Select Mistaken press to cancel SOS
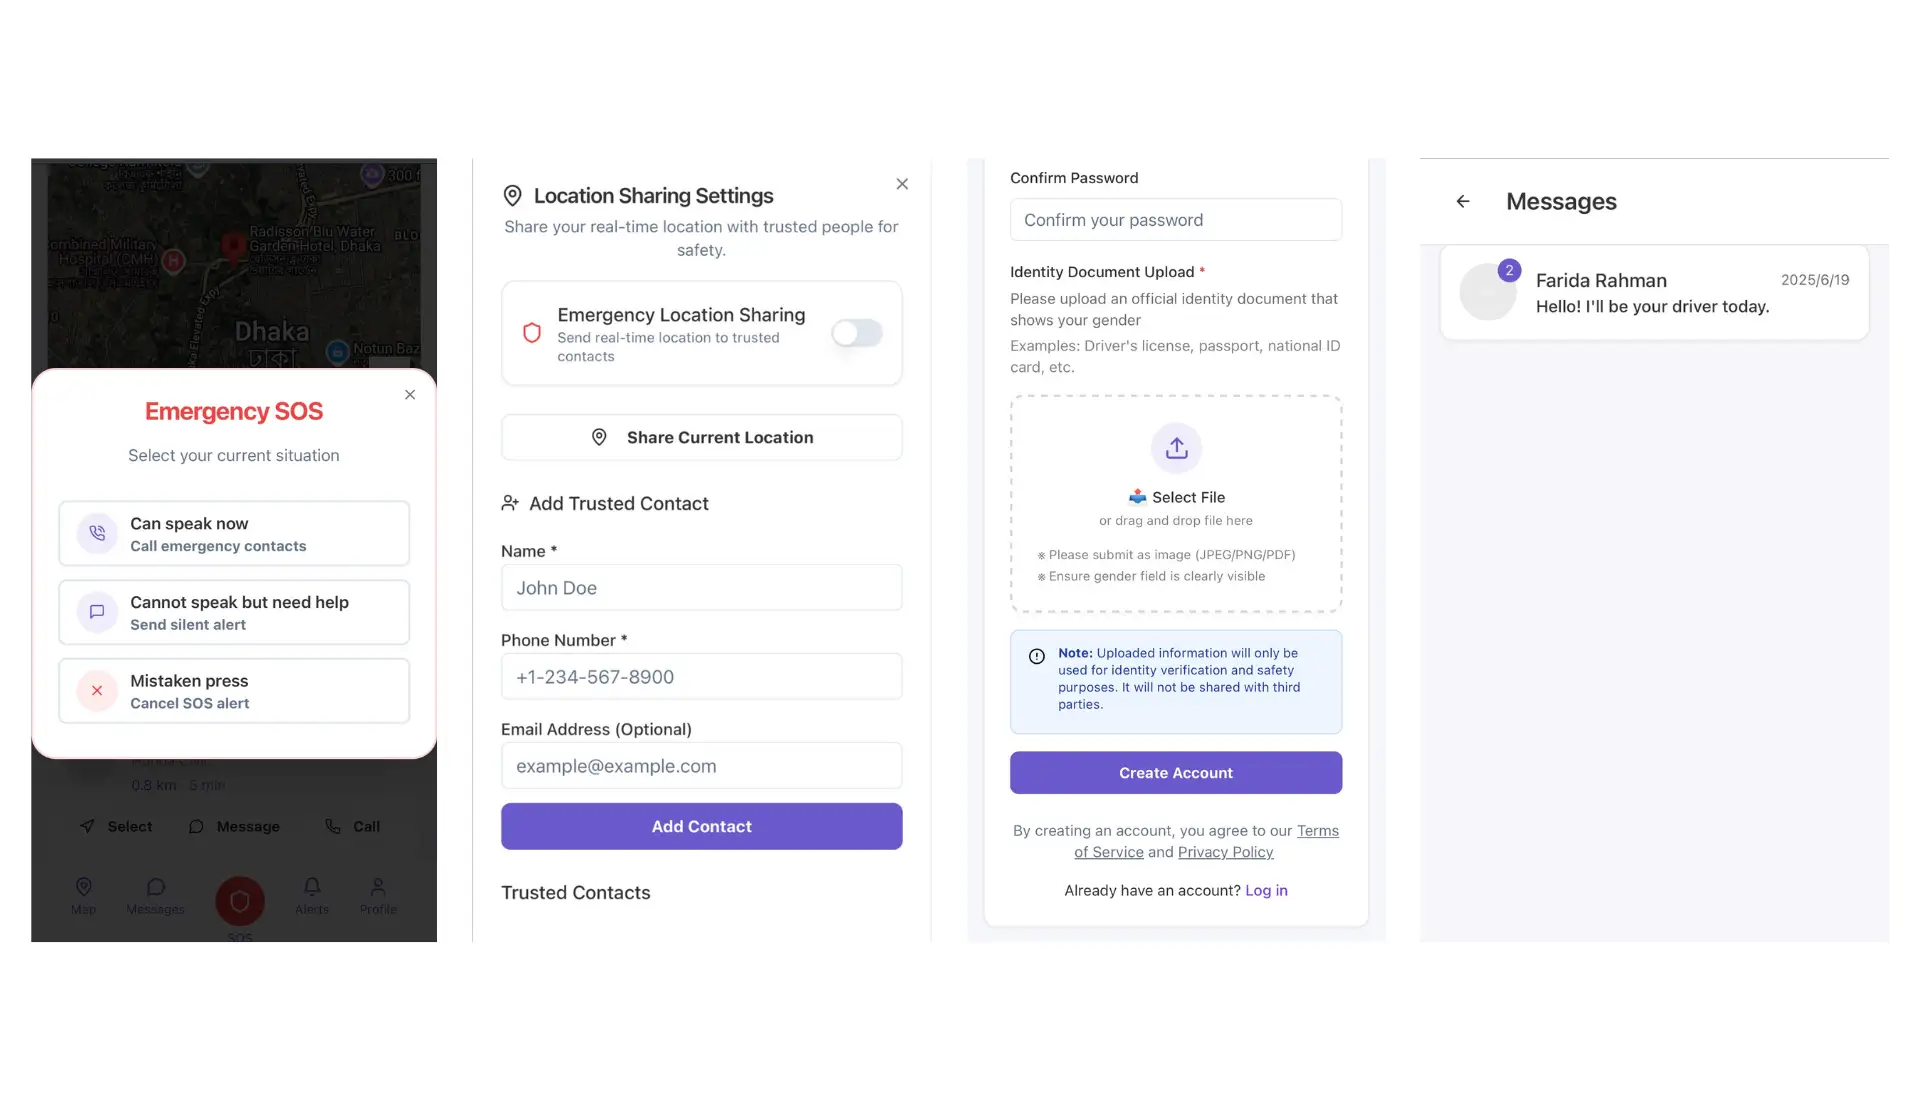 pos(234,691)
